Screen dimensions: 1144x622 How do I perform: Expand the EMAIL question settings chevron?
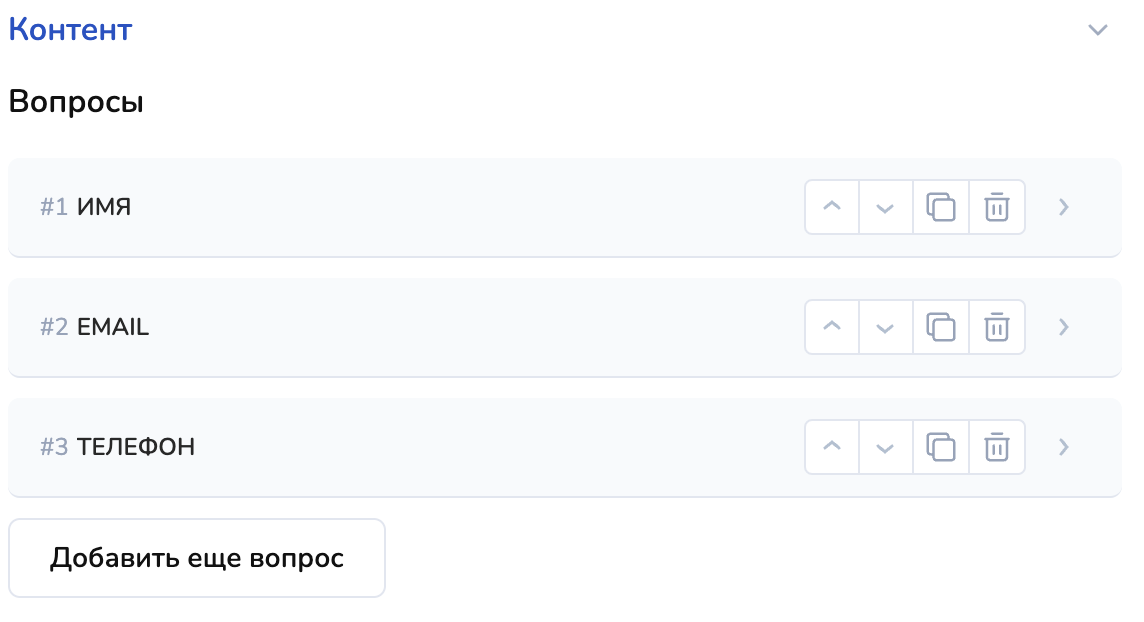pos(1064,327)
